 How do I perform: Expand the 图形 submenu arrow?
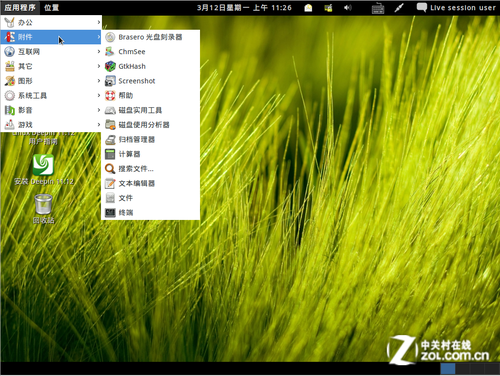[99, 81]
